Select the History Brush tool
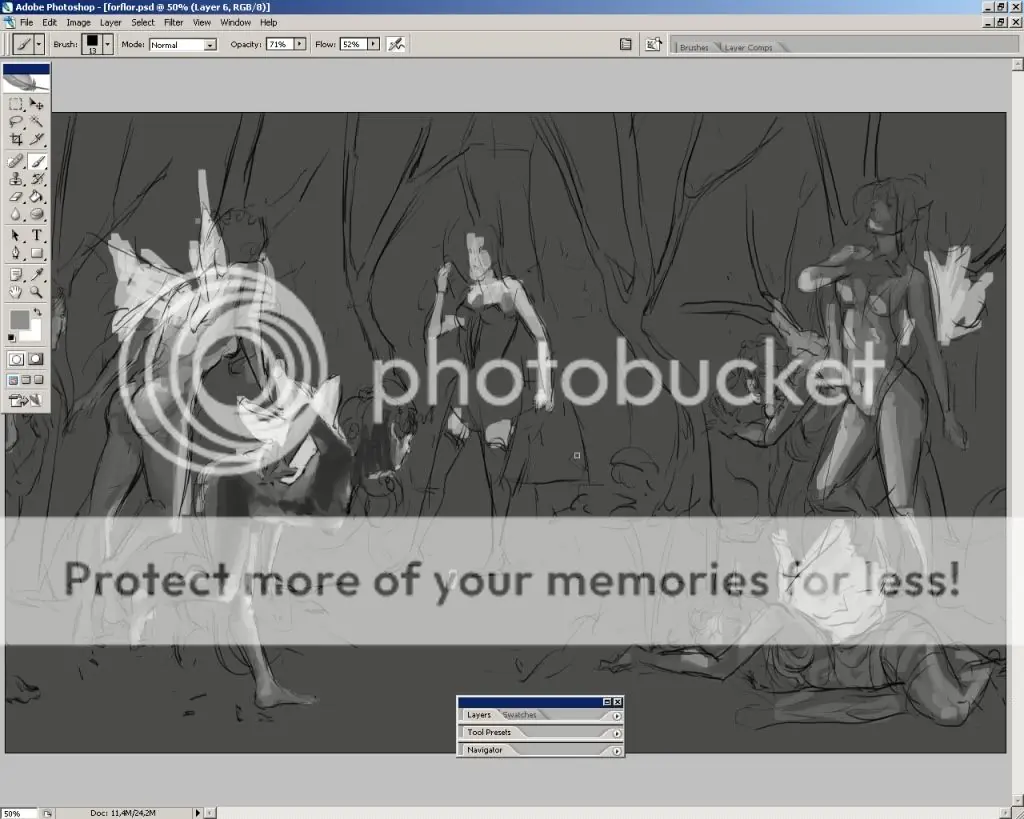The image size is (1024, 819). (x=37, y=179)
